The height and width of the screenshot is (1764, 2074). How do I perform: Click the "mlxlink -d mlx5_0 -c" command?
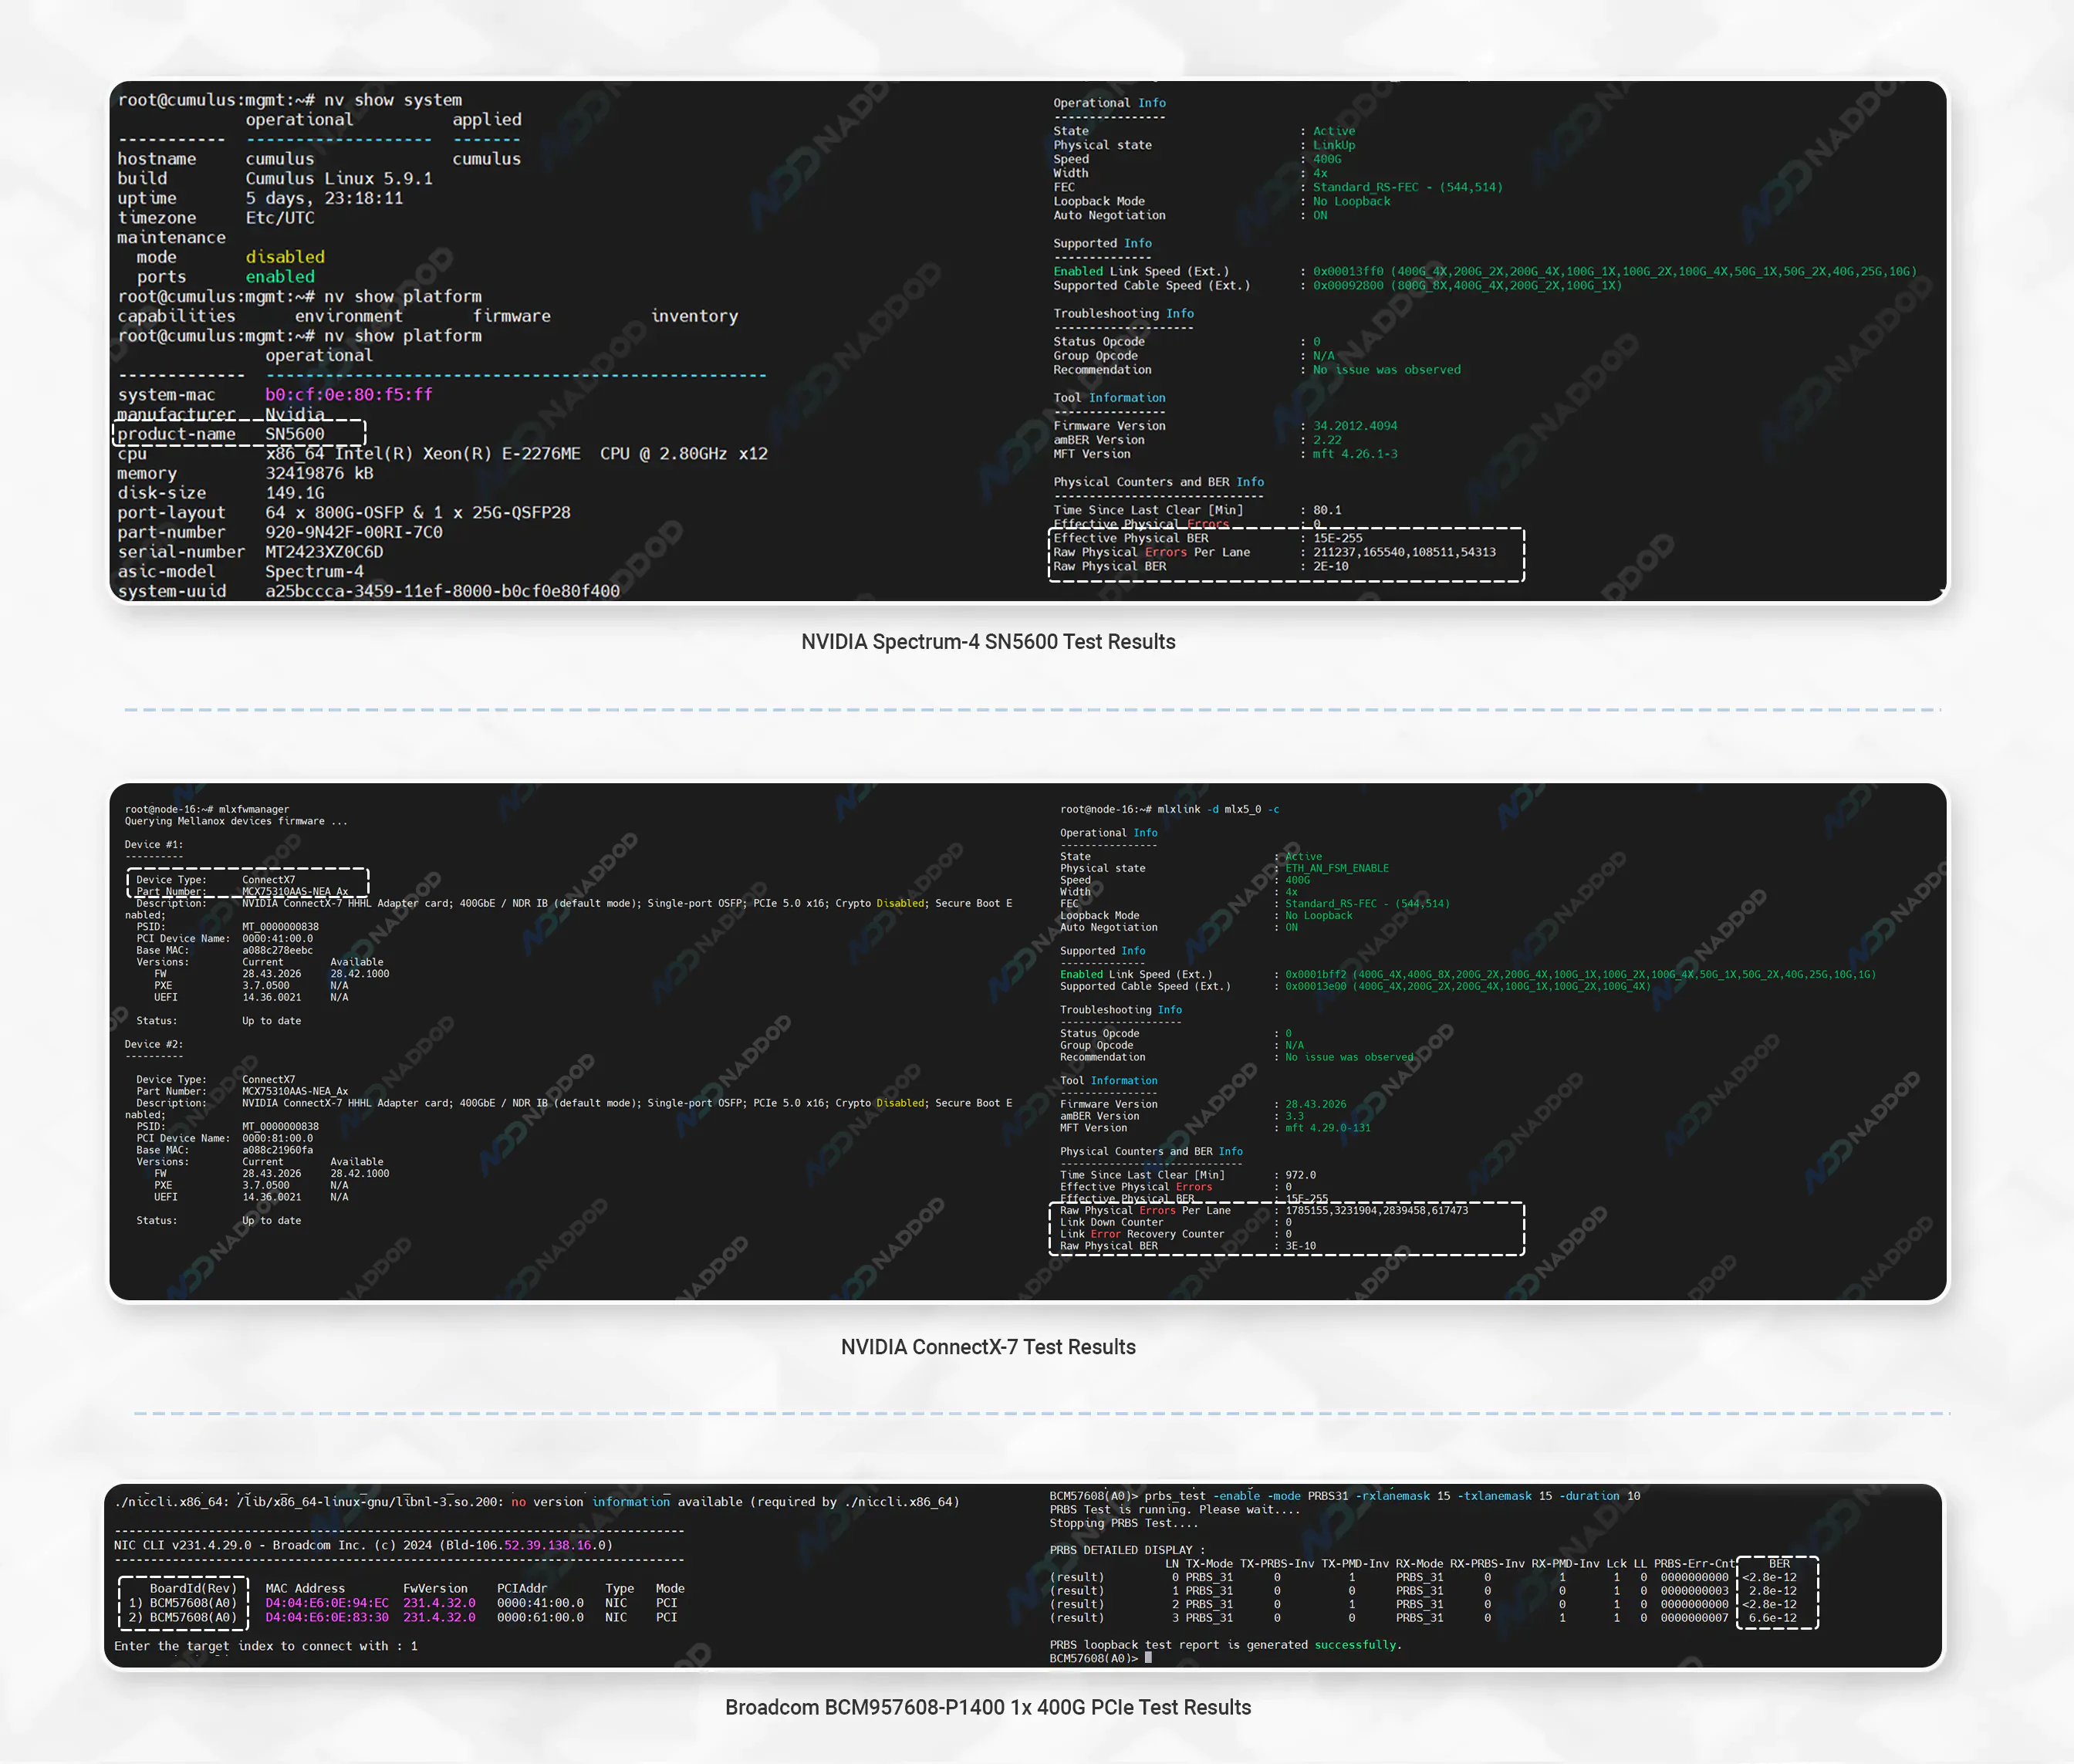[1218, 809]
